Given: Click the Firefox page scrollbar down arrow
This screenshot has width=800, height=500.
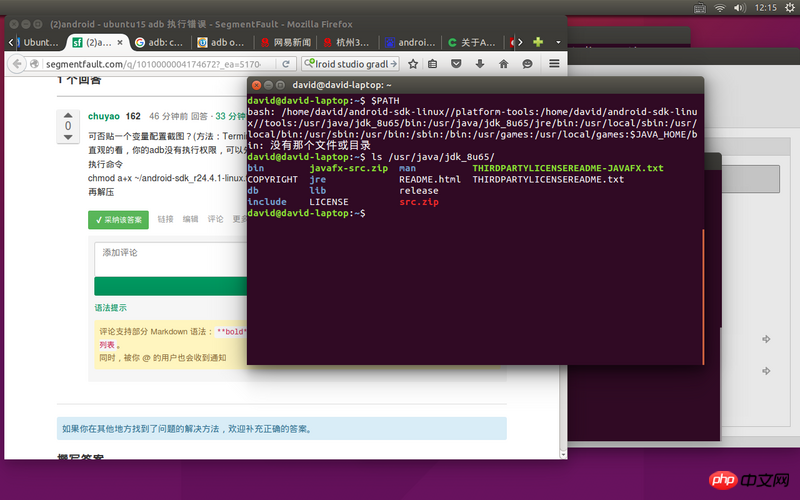Looking at the screenshot, I should point(563,454).
